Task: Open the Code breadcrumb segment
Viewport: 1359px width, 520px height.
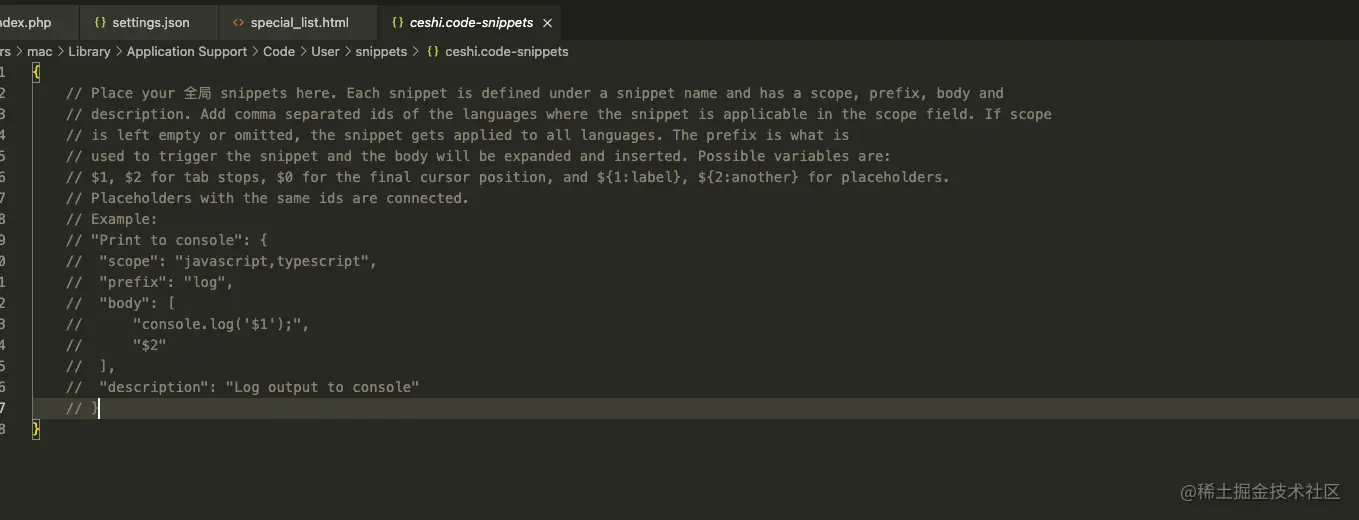Action: 279,51
